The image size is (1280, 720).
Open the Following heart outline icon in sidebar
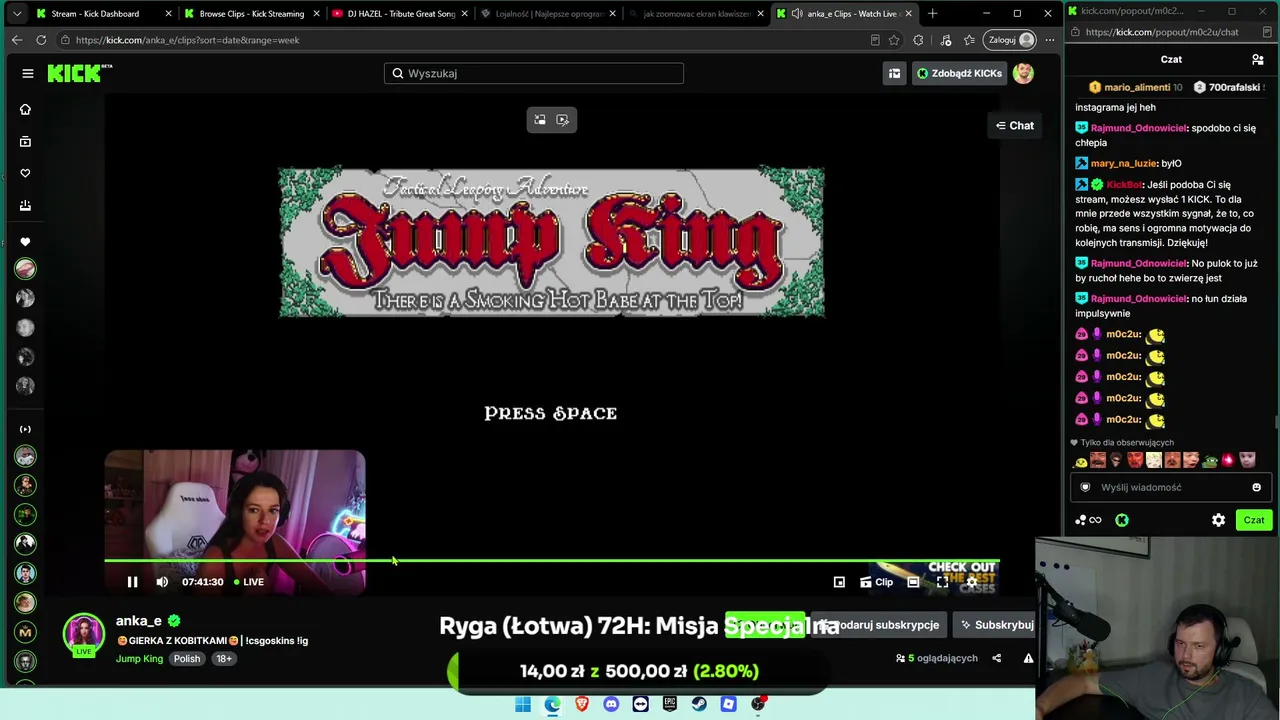25,173
